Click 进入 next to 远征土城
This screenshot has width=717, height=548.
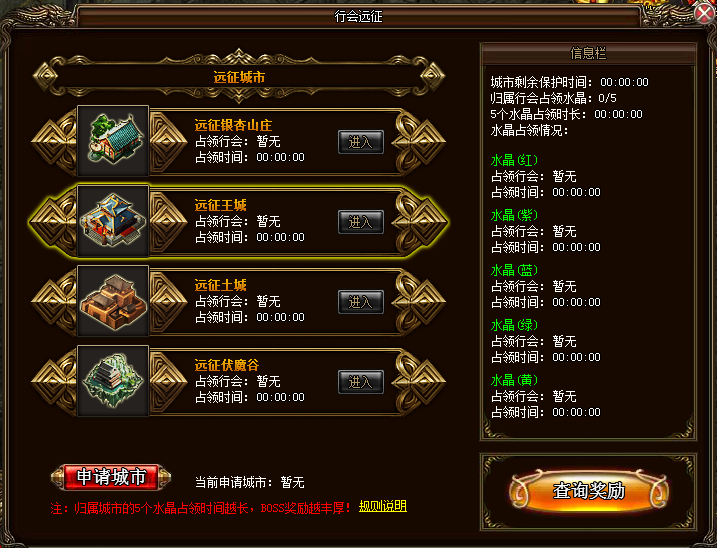point(361,302)
